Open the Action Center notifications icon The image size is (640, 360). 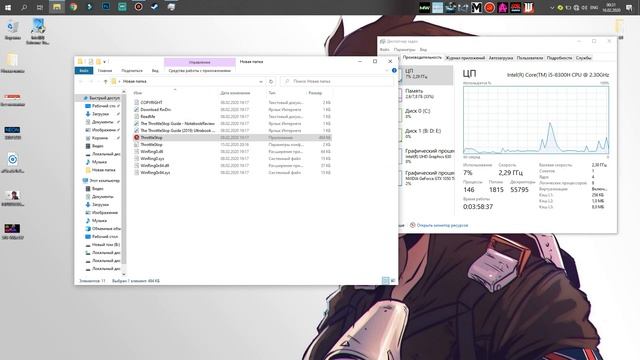click(629, 8)
